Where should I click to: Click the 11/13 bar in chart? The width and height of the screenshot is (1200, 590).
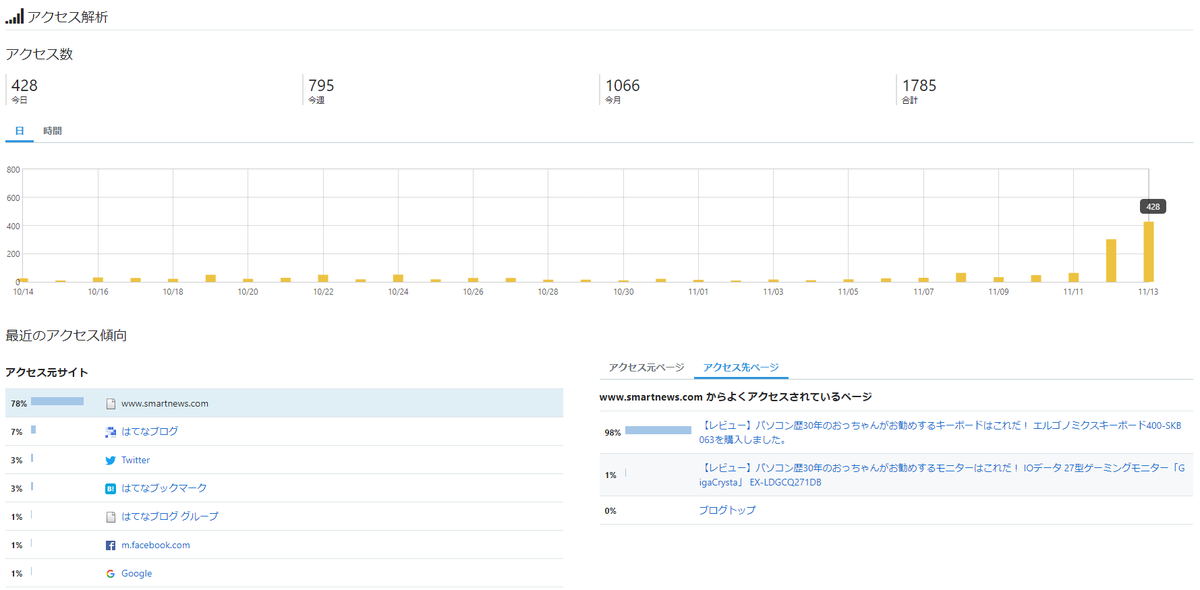click(x=1149, y=252)
